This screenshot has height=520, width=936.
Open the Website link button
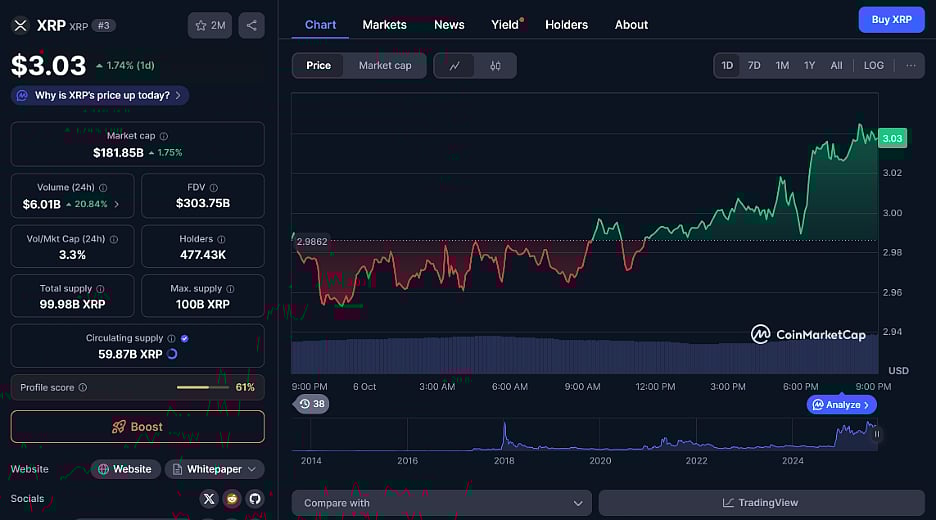click(x=125, y=469)
